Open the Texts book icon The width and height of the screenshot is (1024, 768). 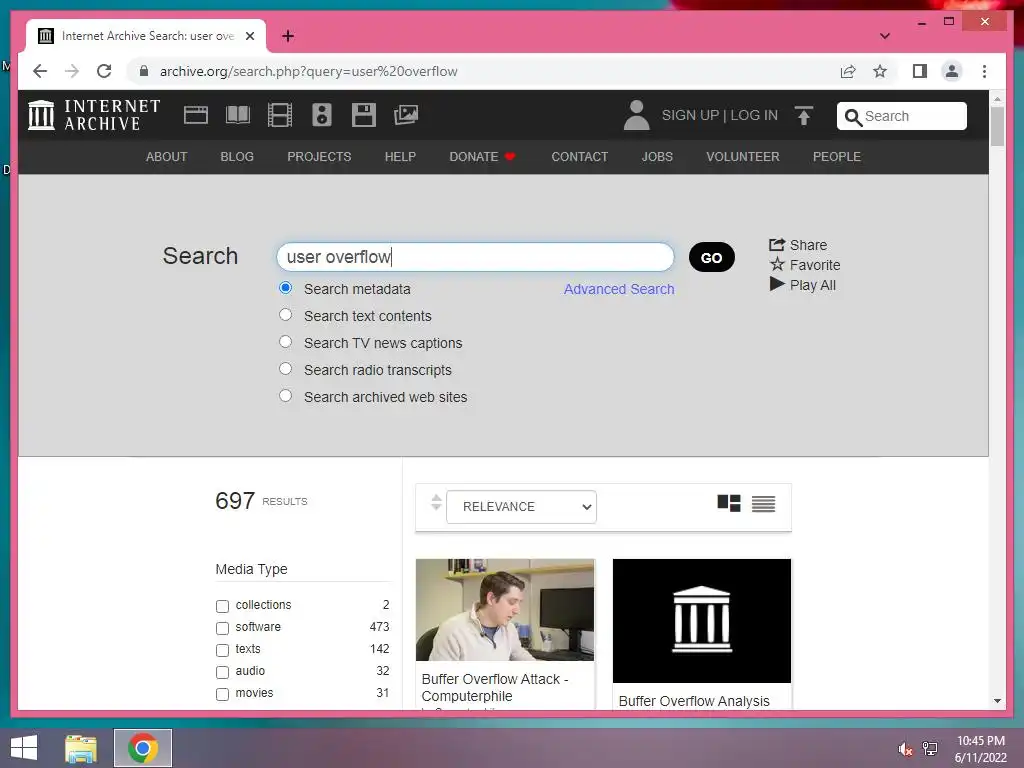(x=238, y=115)
